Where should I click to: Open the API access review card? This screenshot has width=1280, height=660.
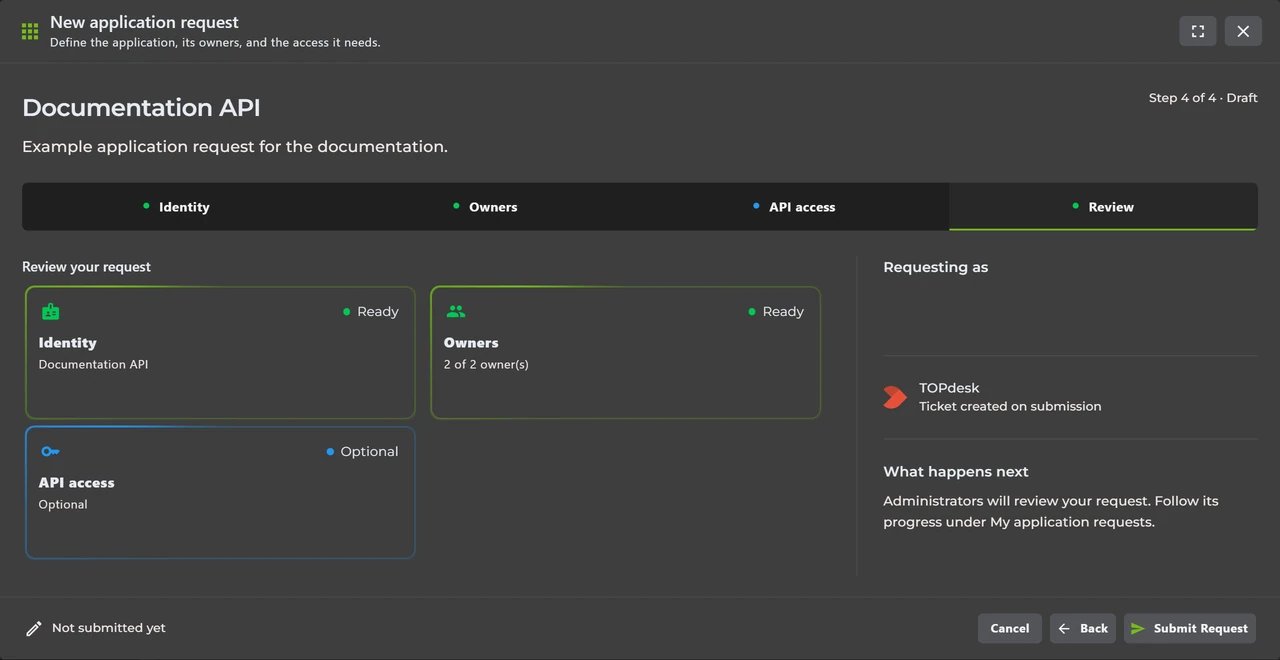[220, 493]
